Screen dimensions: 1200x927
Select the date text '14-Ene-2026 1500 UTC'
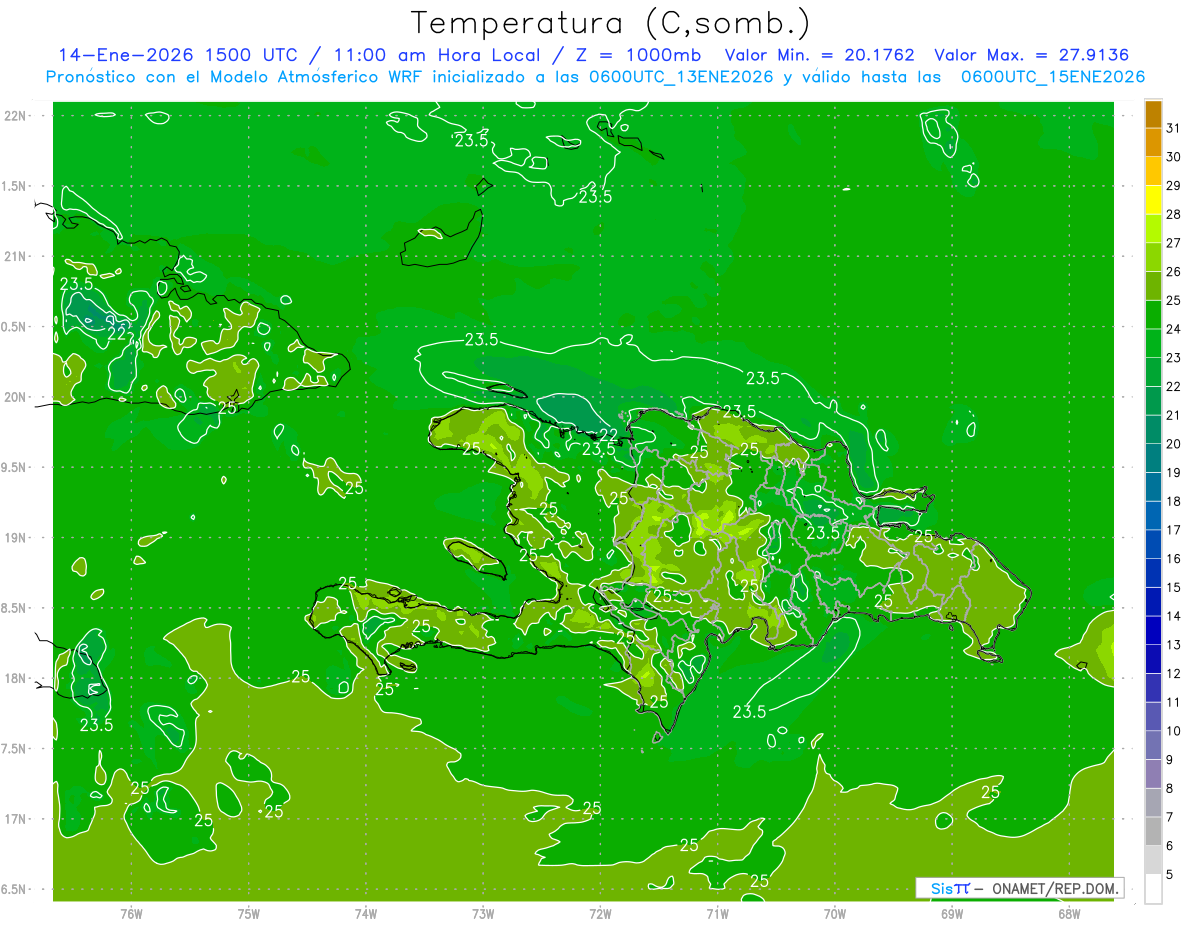click(x=177, y=56)
